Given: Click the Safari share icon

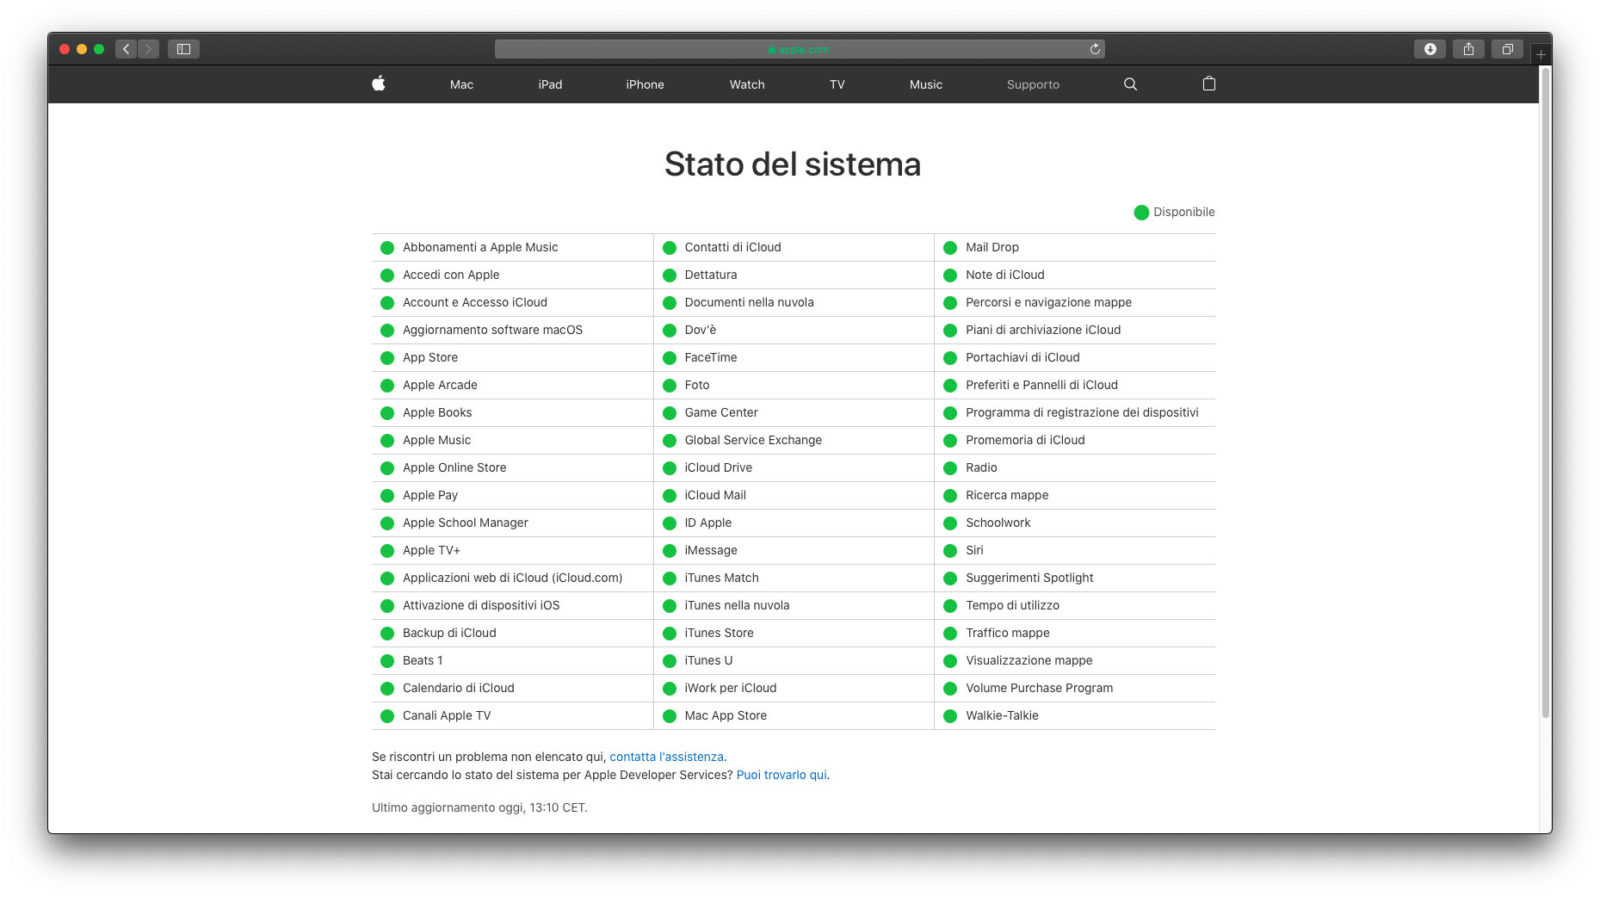Looking at the screenshot, I should [x=1468, y=49].
